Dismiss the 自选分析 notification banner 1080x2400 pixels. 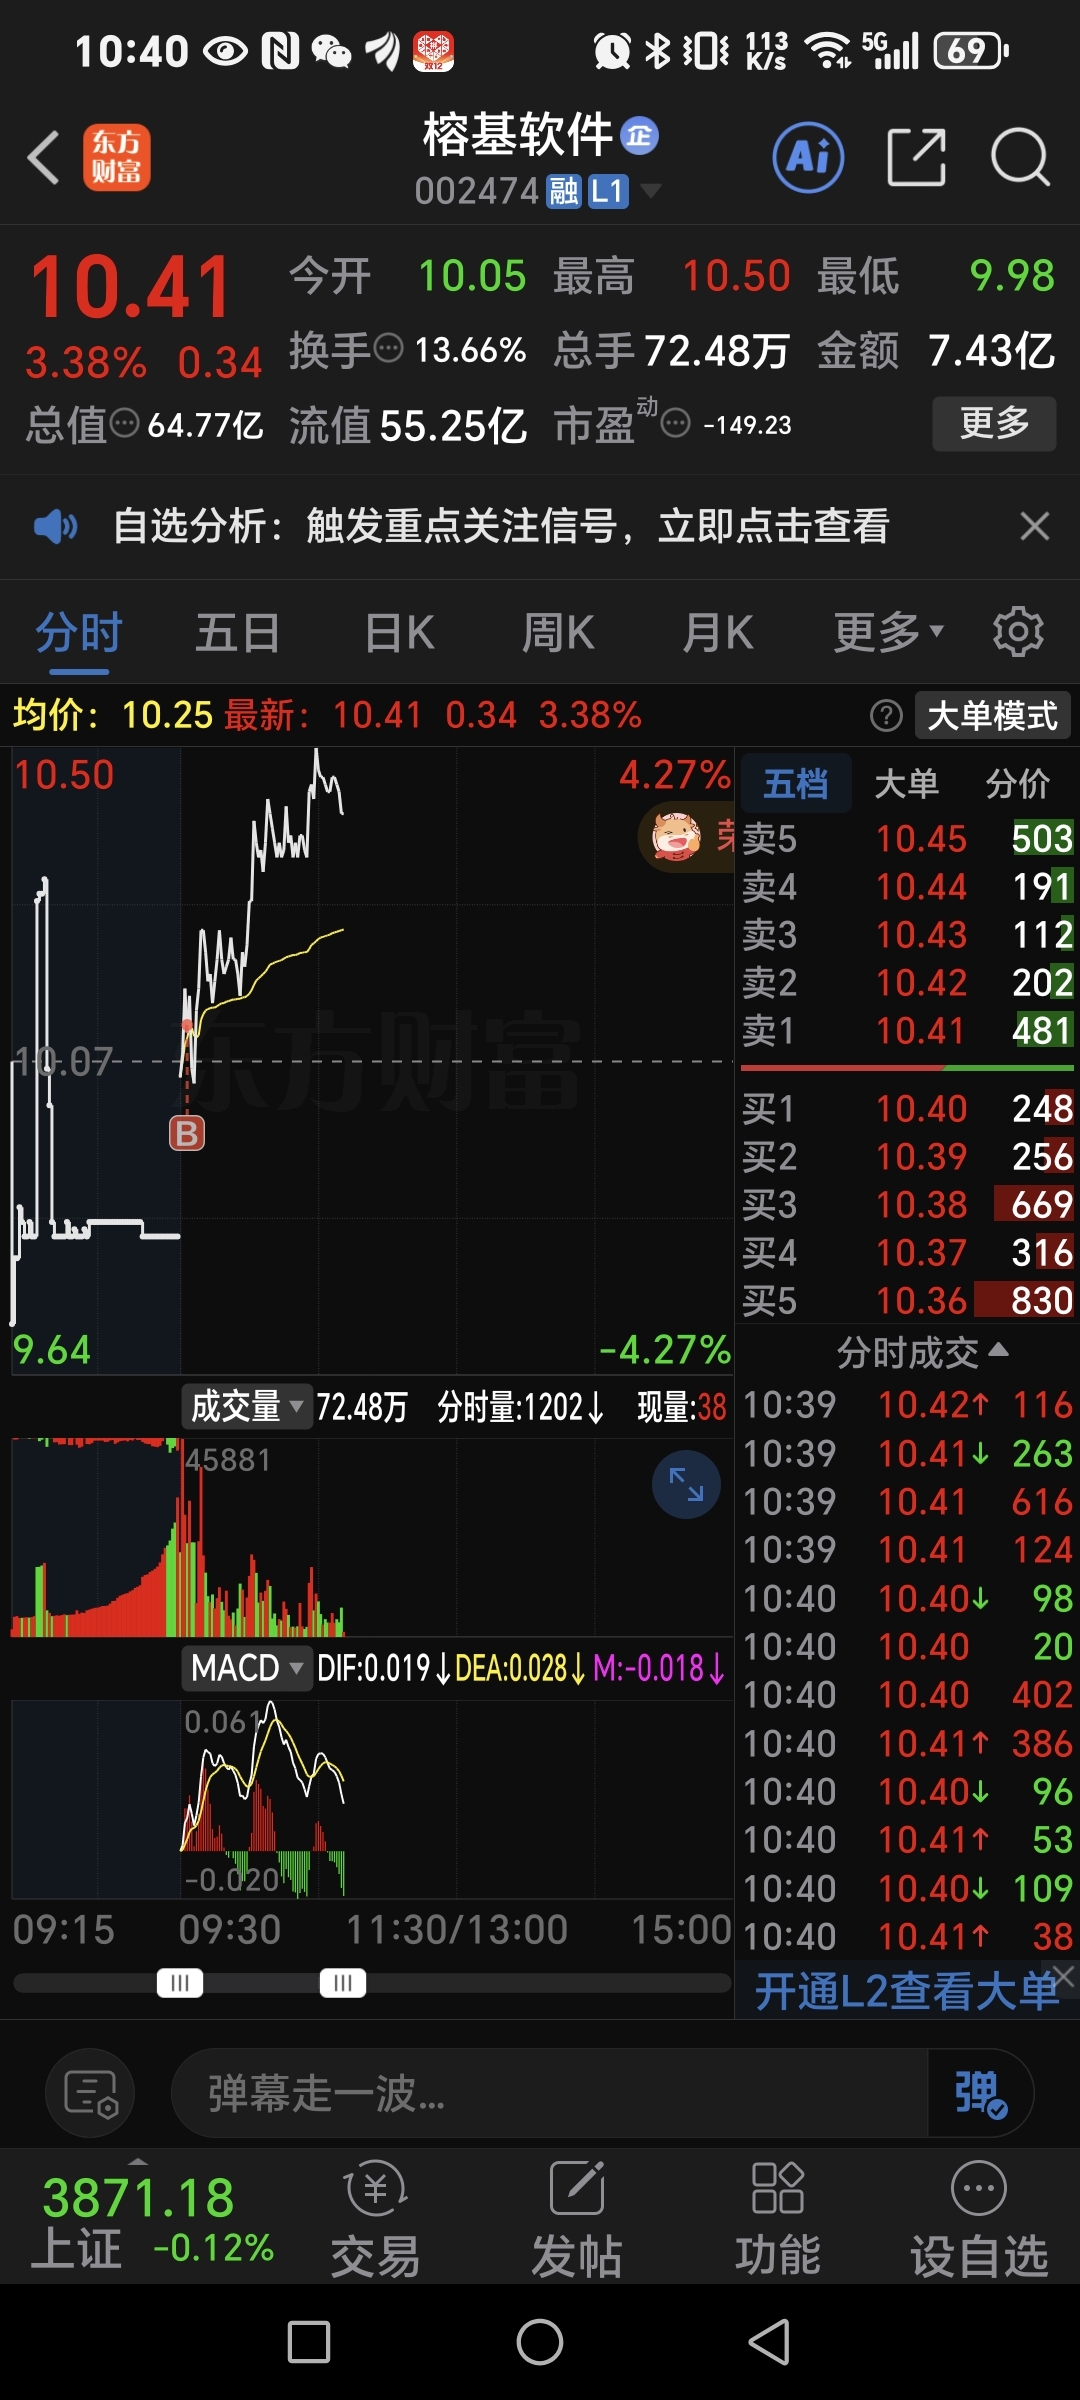pos(1034,526)
